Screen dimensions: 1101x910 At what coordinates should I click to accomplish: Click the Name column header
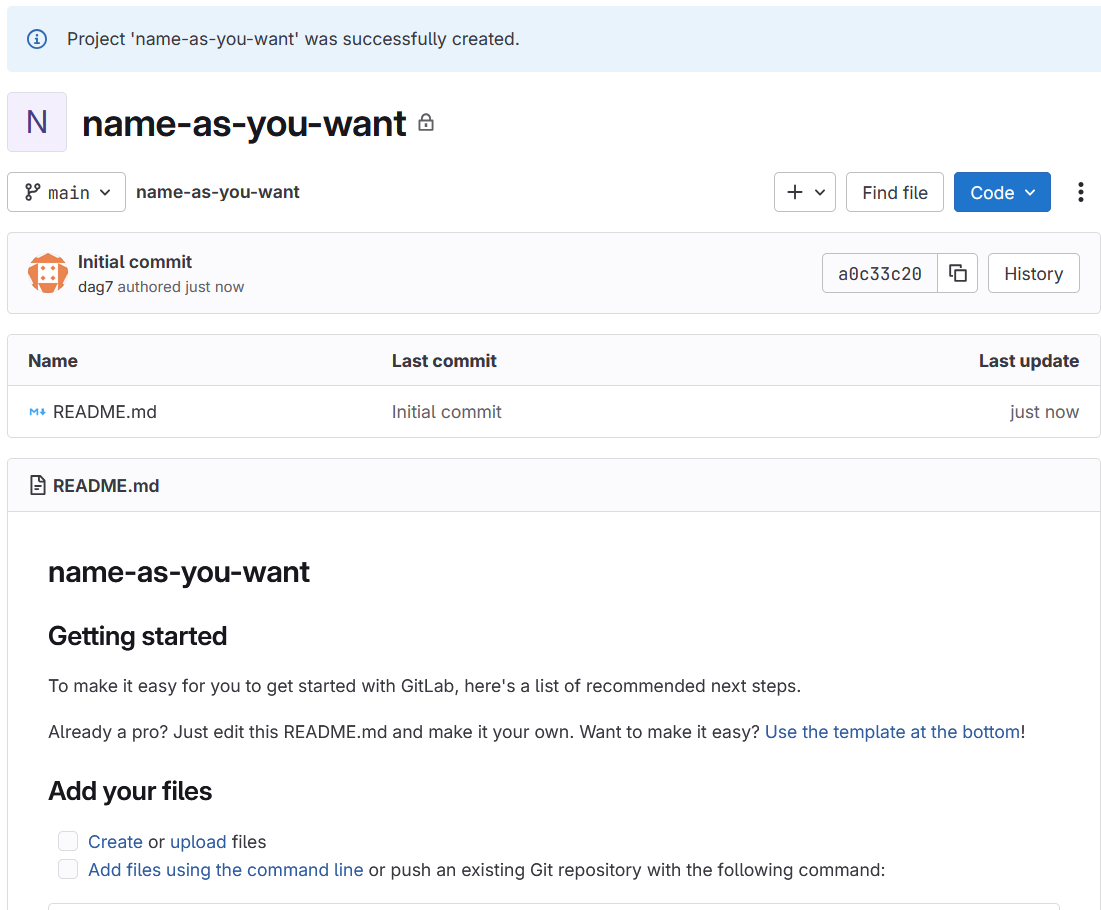(53, 361)
